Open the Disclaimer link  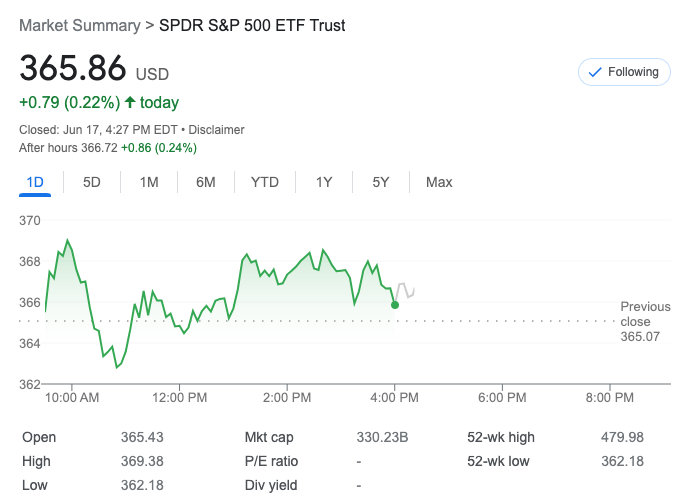coord(216,130)
